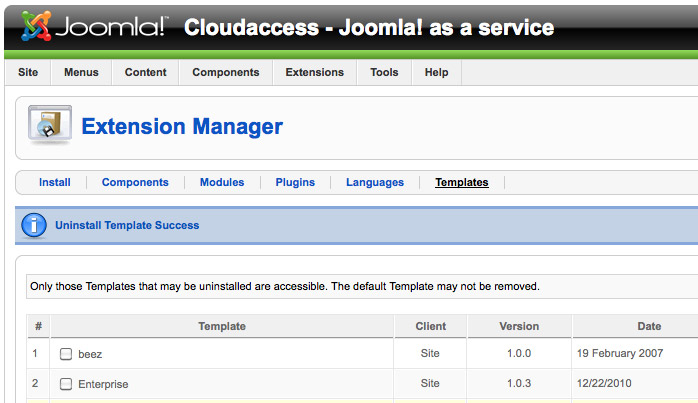698x403 pixels.
Task: Click the Extension Manager heading
Action: pos(182,126)
